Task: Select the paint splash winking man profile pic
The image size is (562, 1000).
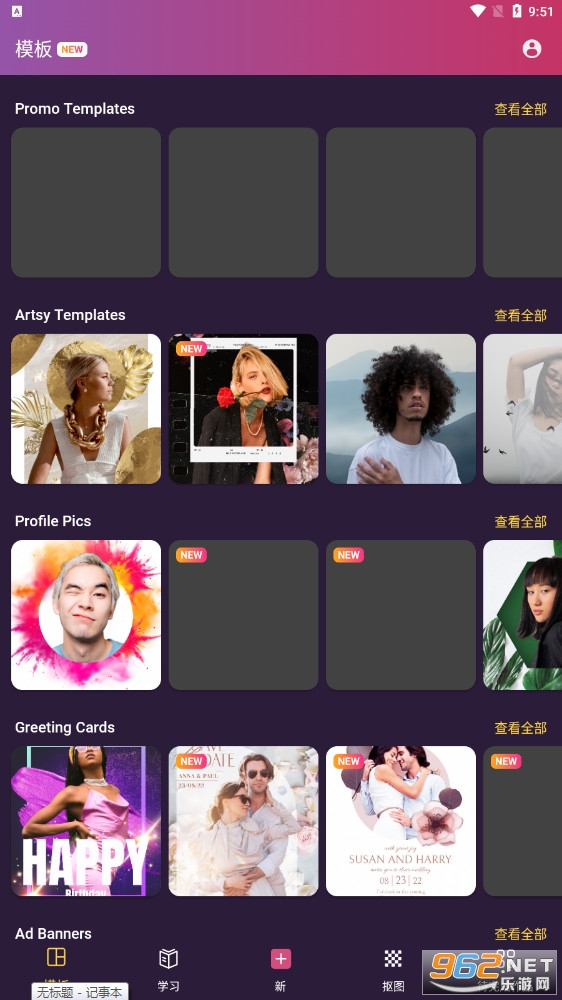Action: [86, 615]
